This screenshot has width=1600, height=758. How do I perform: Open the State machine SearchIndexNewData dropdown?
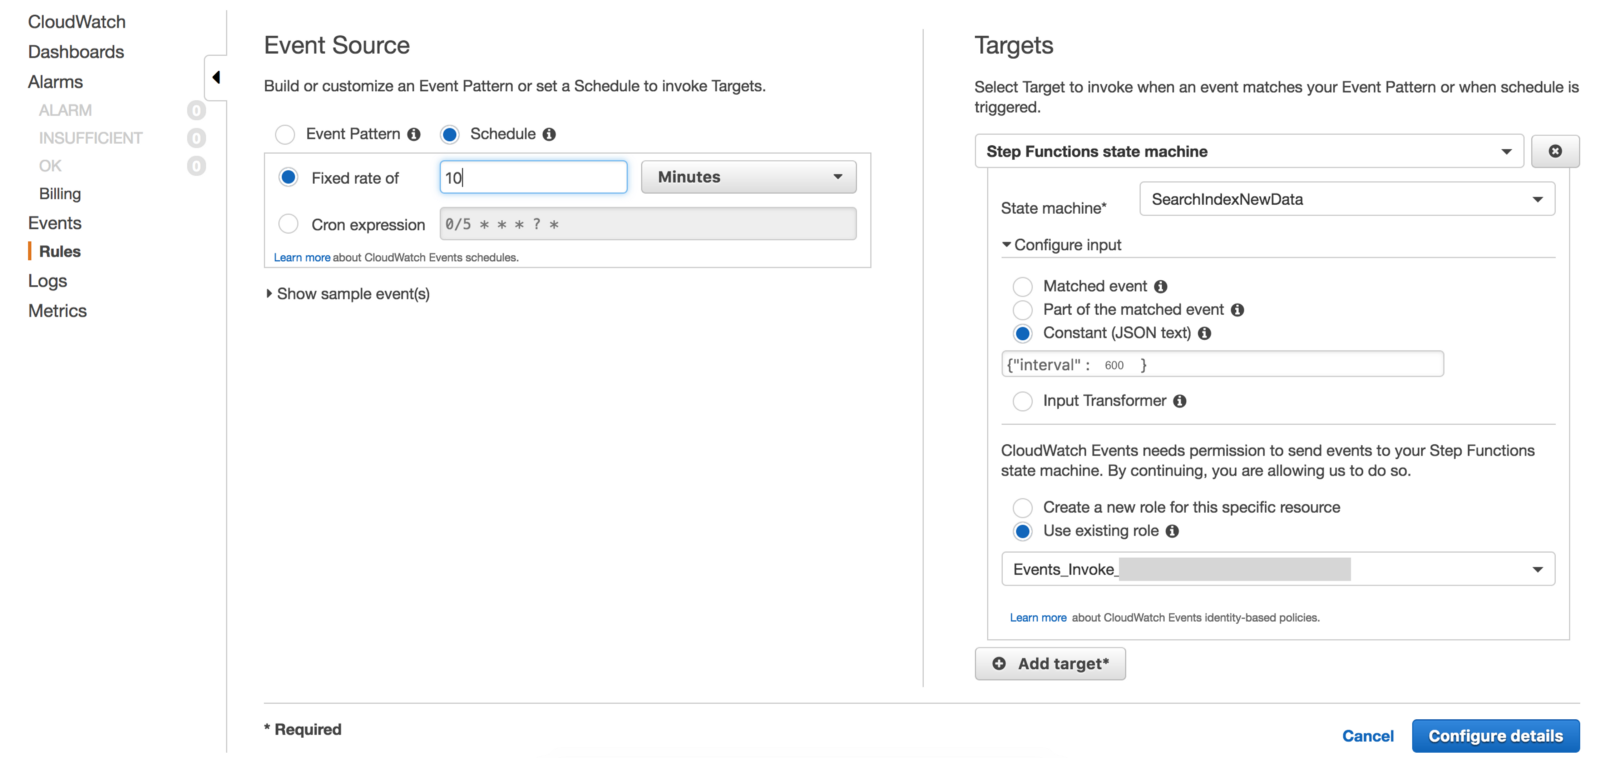tap(1346, 199)
